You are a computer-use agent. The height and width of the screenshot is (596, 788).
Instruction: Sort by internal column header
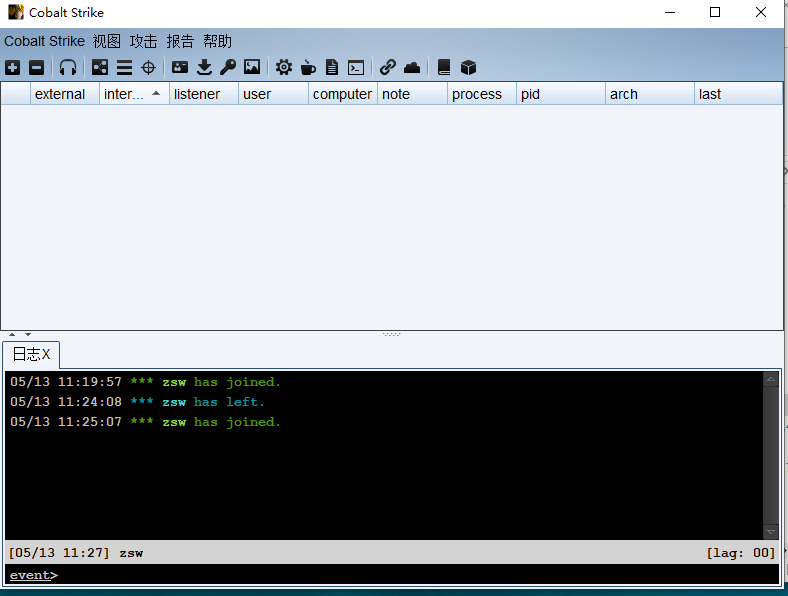click(134, 94)
